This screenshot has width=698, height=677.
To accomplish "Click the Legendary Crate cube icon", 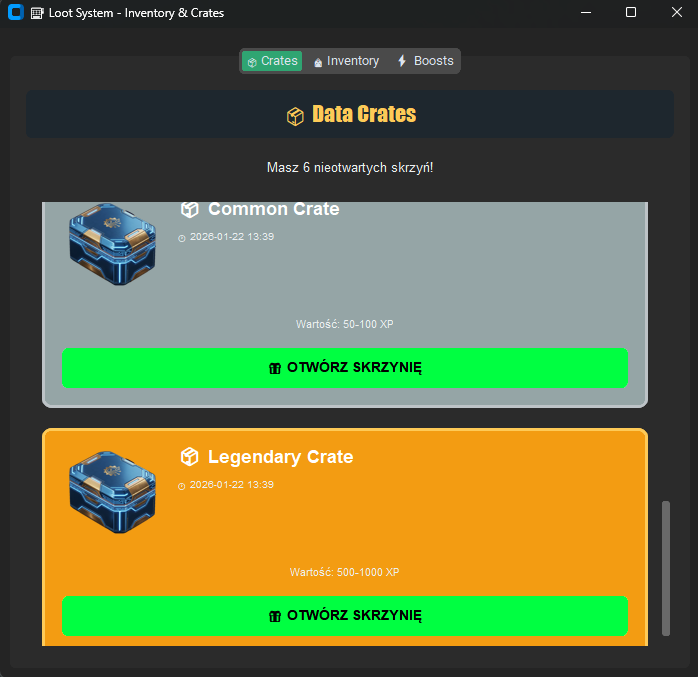I will click(x=190, y=457).
